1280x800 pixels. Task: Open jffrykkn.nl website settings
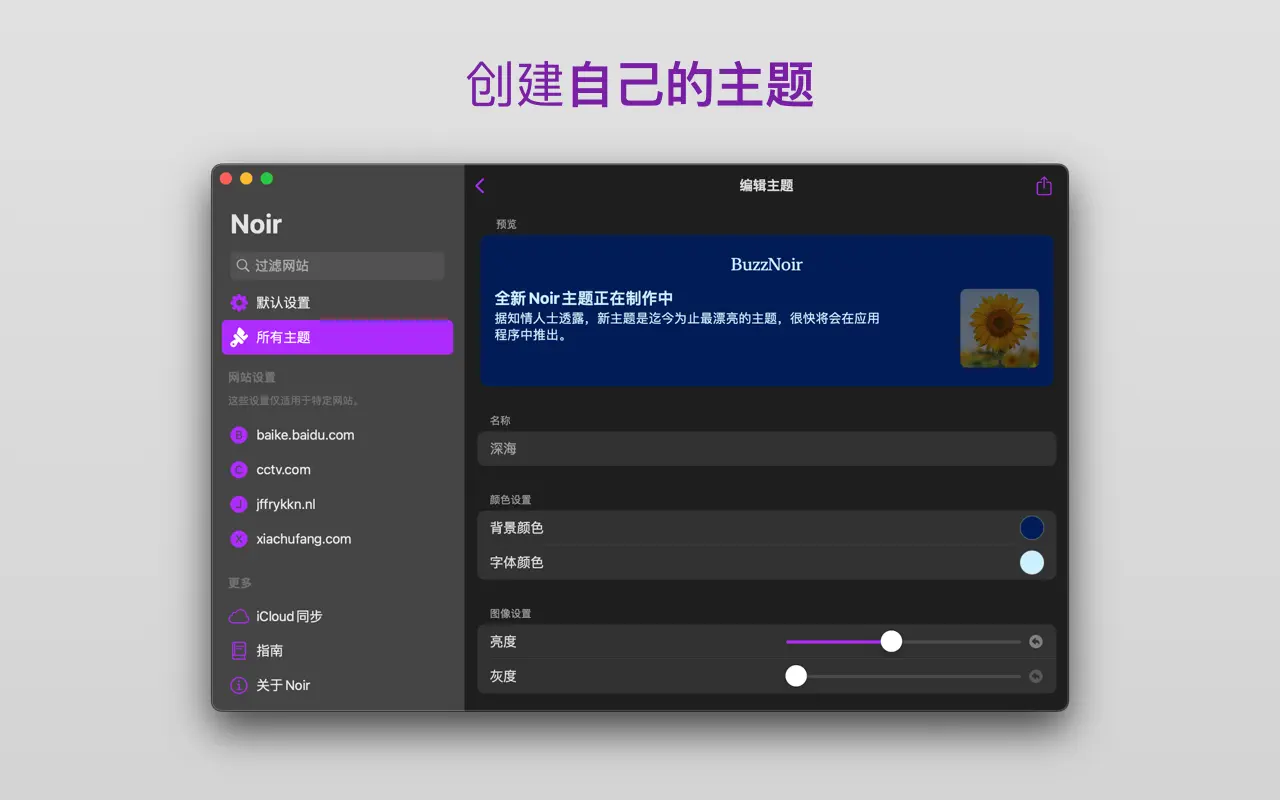pos(337,504)
